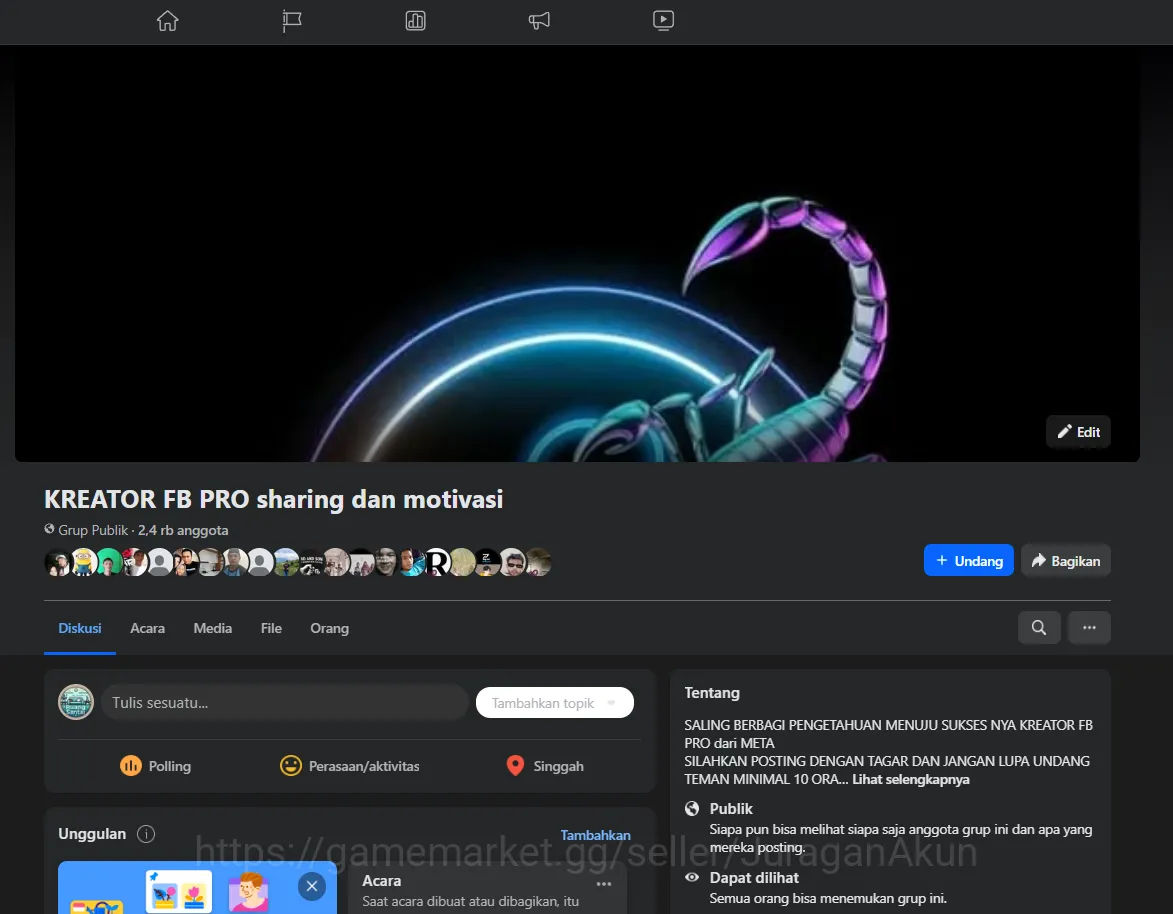Screen dimensions: 1173x914
Task: Click the Dapat dilihat eye icon
Action: click(x=692, y=877)
